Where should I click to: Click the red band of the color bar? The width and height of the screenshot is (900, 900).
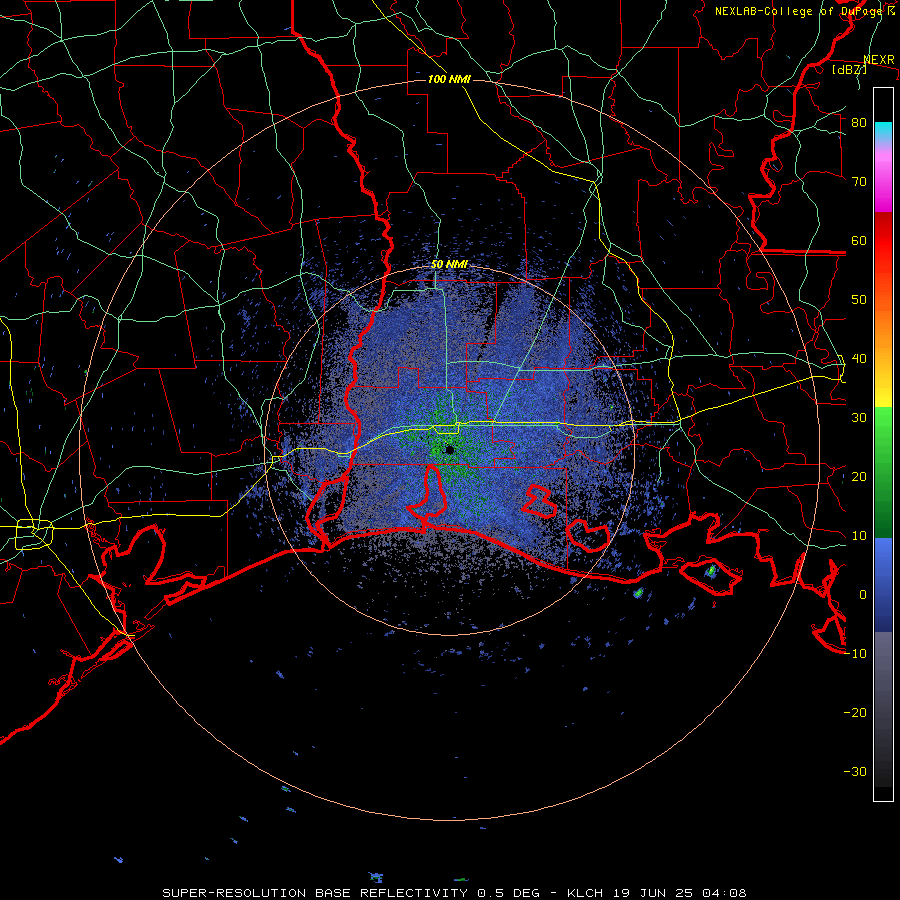883,241
